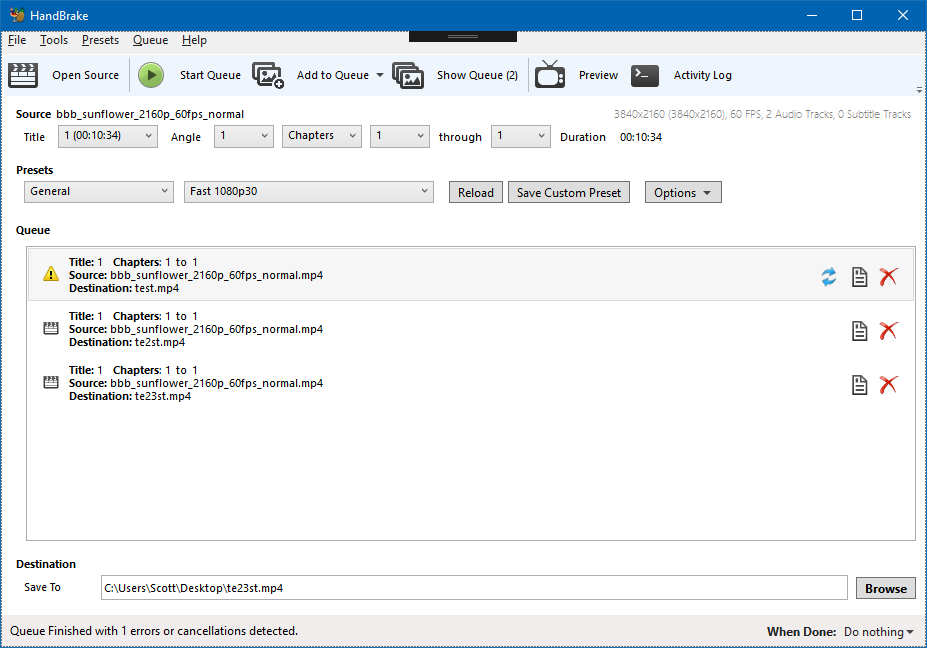Open the When Done Do nothing dropdown
Screen dimensions: 927x648
879,632
